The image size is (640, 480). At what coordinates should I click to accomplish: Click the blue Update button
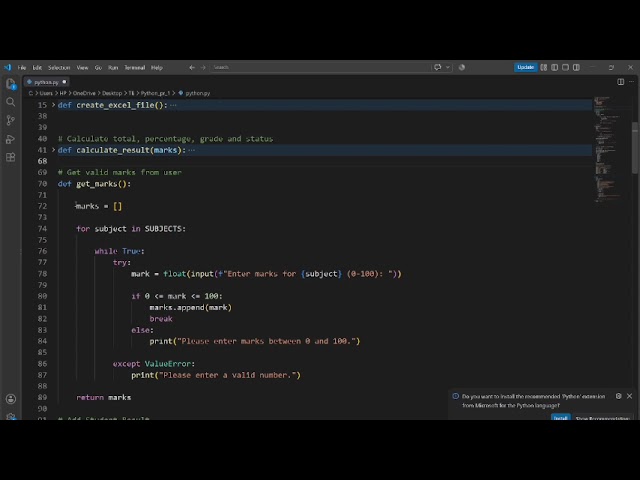[x=525, y=67]
